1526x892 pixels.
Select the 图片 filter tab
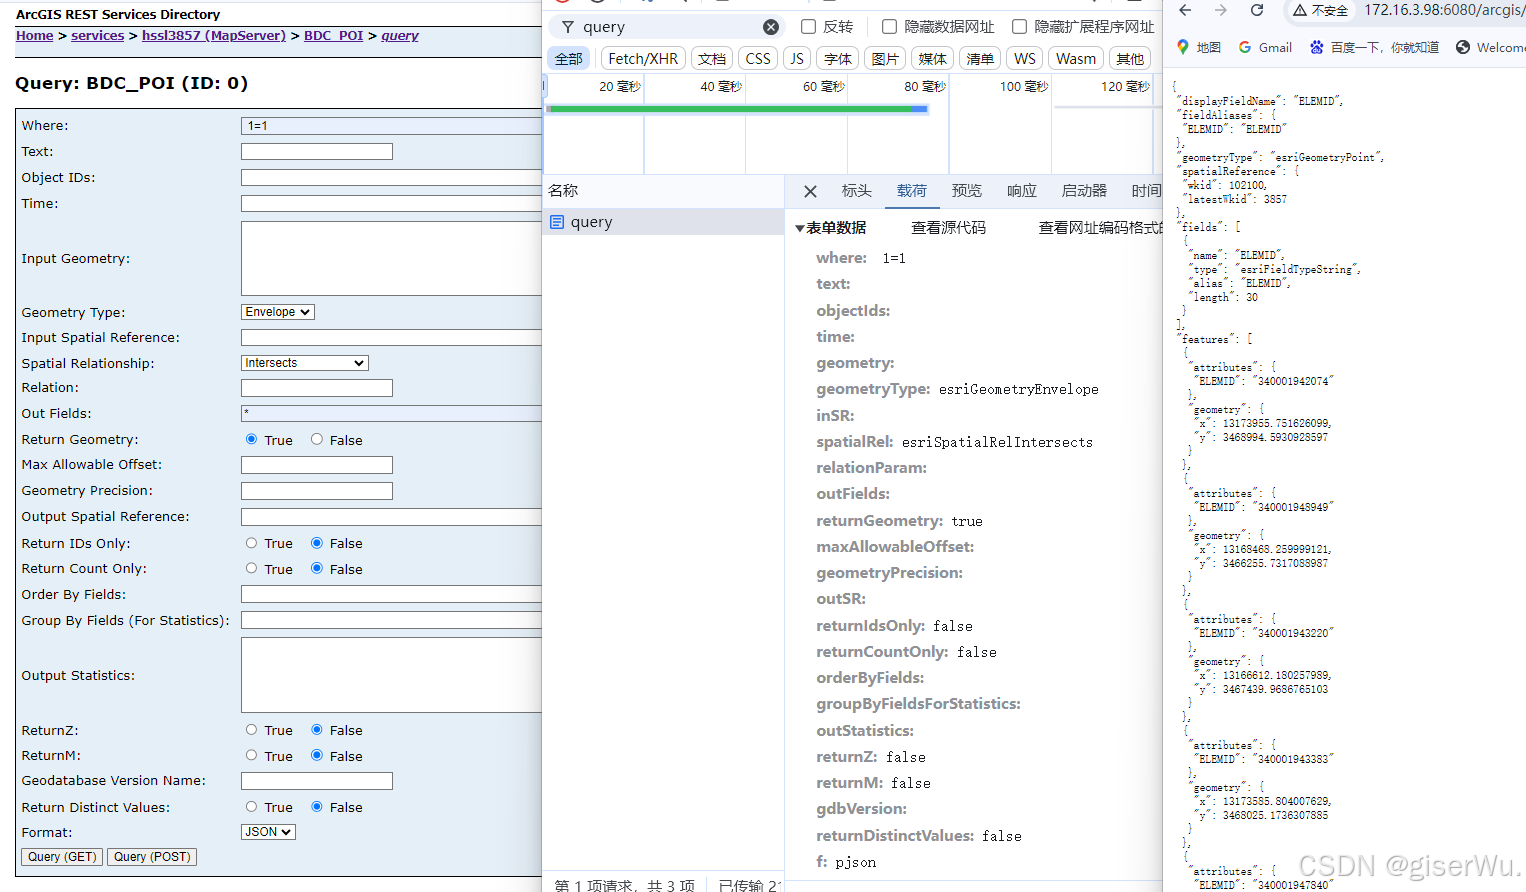[885, 59]
